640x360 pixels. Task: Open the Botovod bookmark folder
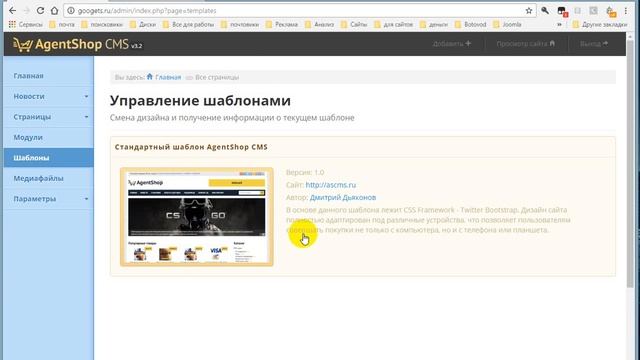(471, 24)
